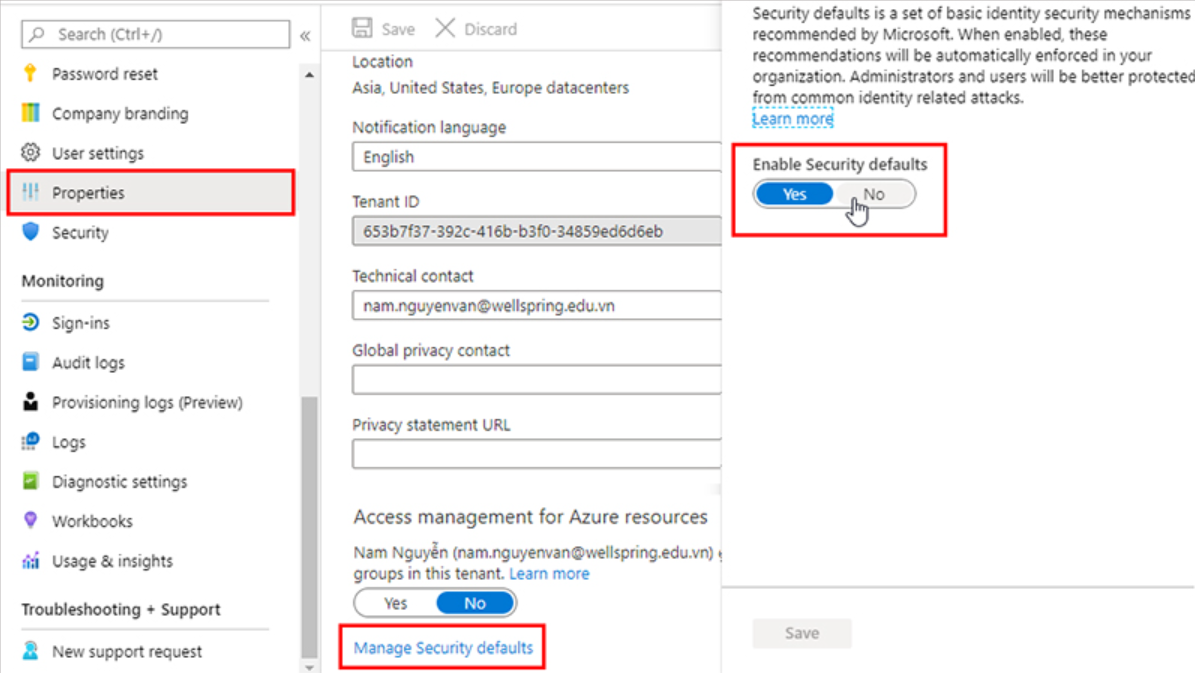The width and height of the screenshot is (1195, 673).
Task: Click Learn more in Security defaults panel
Action: [793, 119]
